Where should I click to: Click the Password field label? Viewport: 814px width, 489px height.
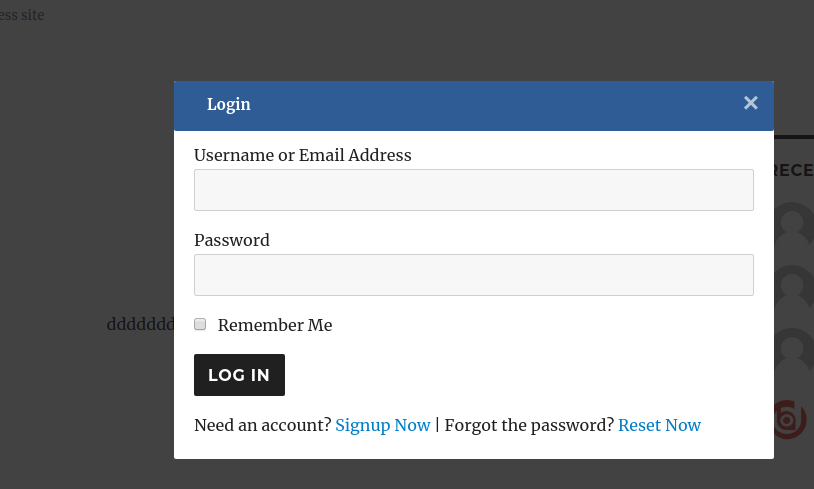click(x=232, y=240)
